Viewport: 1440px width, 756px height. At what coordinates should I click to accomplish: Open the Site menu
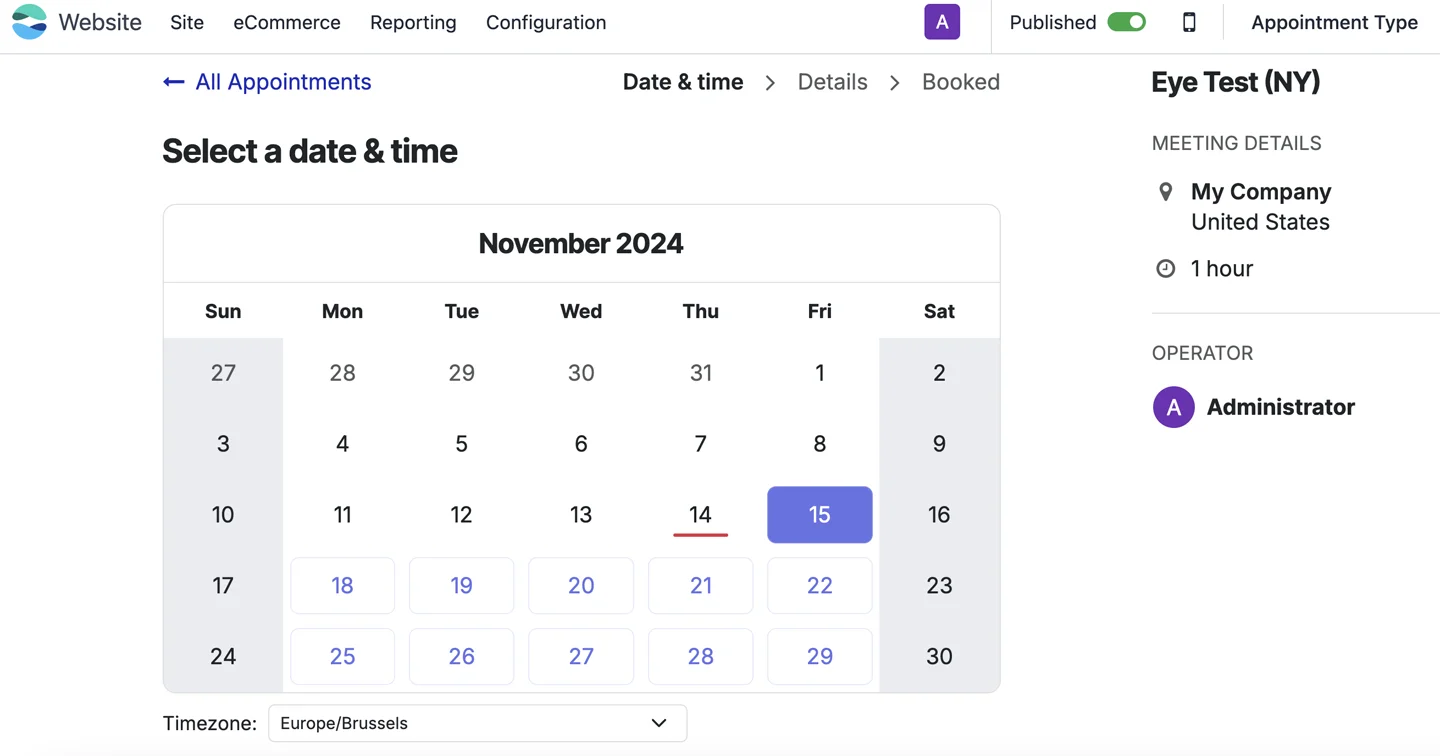pos(187,22)
